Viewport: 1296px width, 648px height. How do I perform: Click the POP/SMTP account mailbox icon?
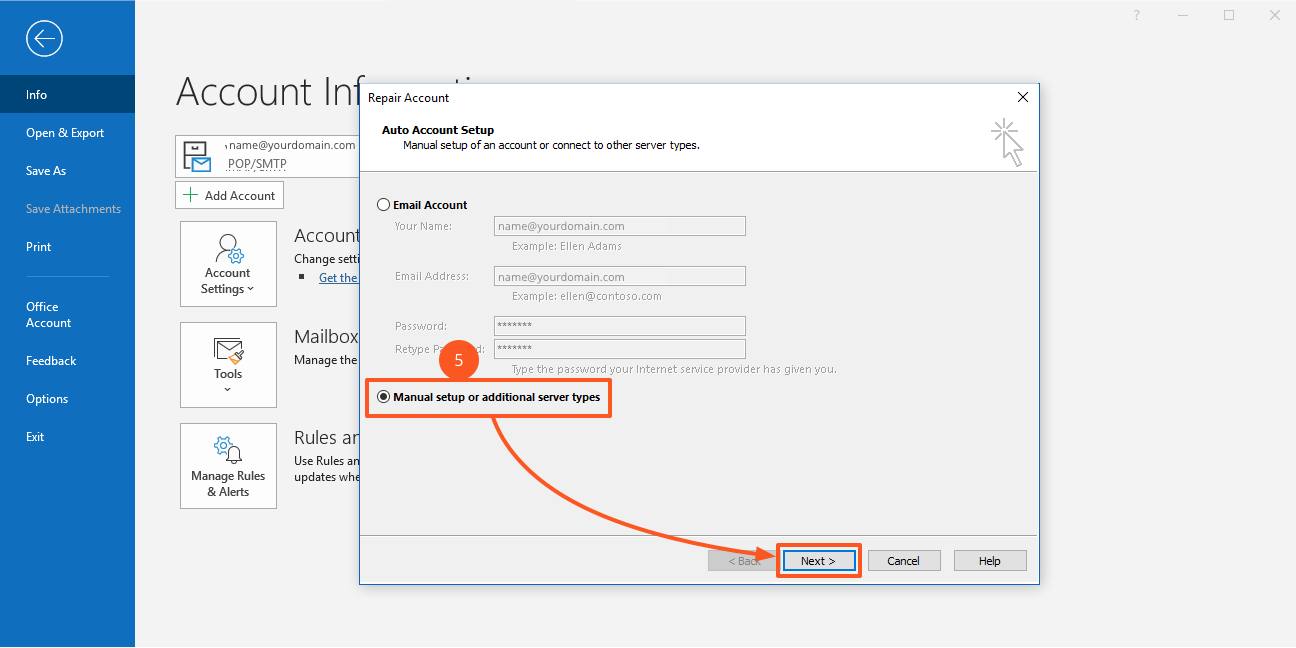point(198,156)
